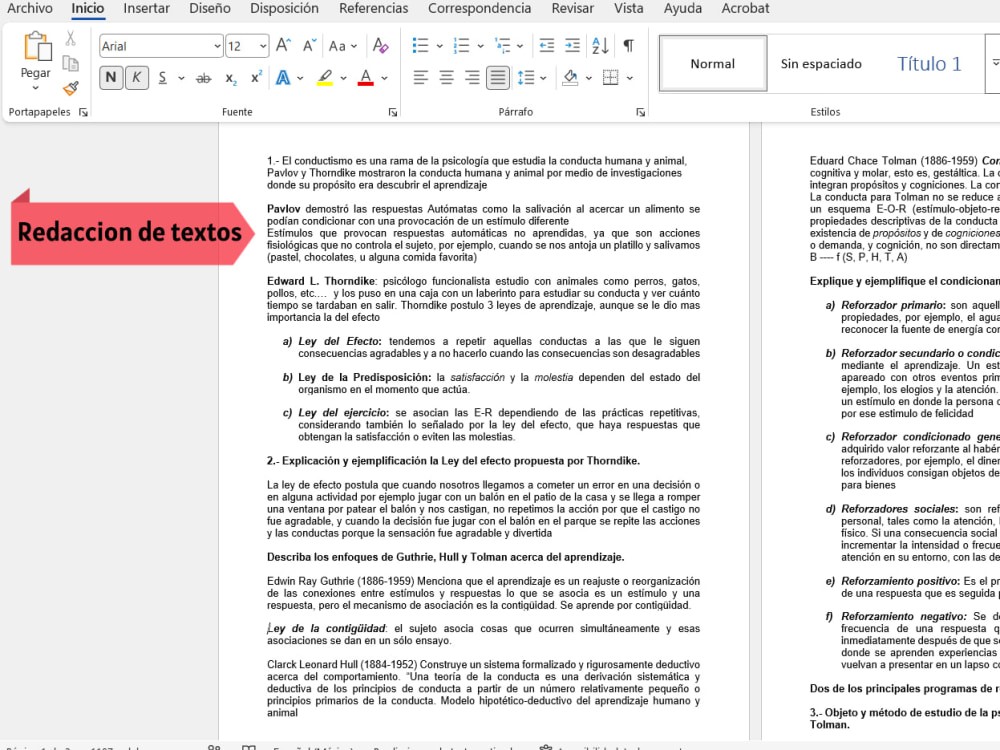Apply borders with the grid icon

tap(610, 78)
